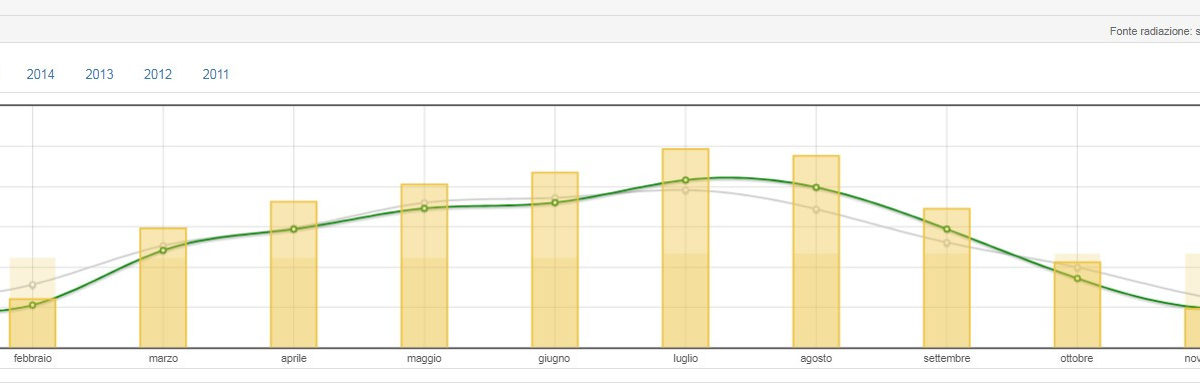Image resolution: width=1200 pixels, height=383 pixels.
Task: Click the marzo yellow bar
Action: point(163,288)
